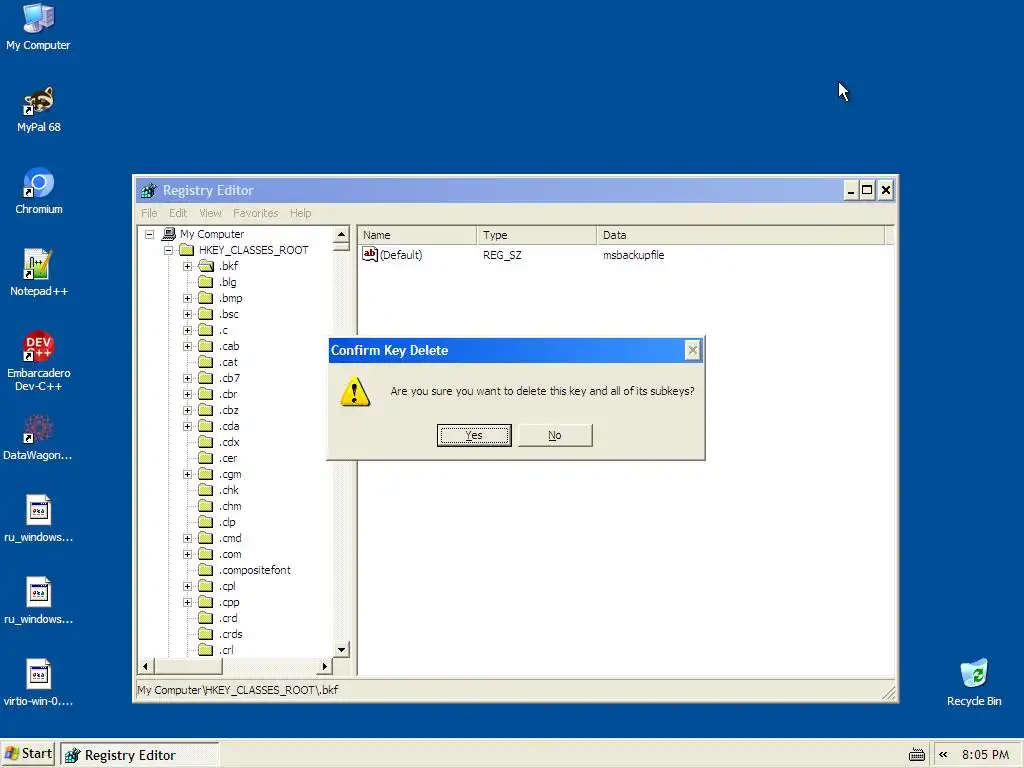Viewport: 1024px width, 768px height.
Task: Open the Favorites menu
Action: click(x=255, y=213)
